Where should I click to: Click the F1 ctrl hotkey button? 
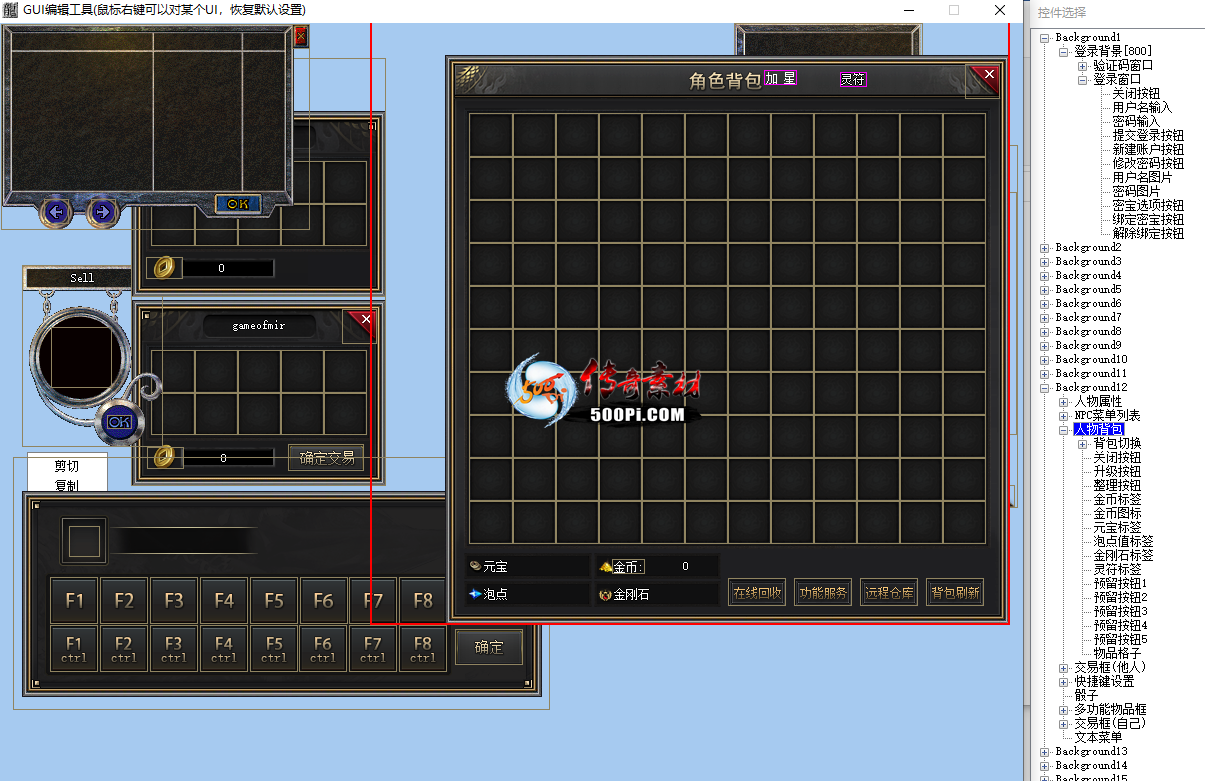(75, 649)
